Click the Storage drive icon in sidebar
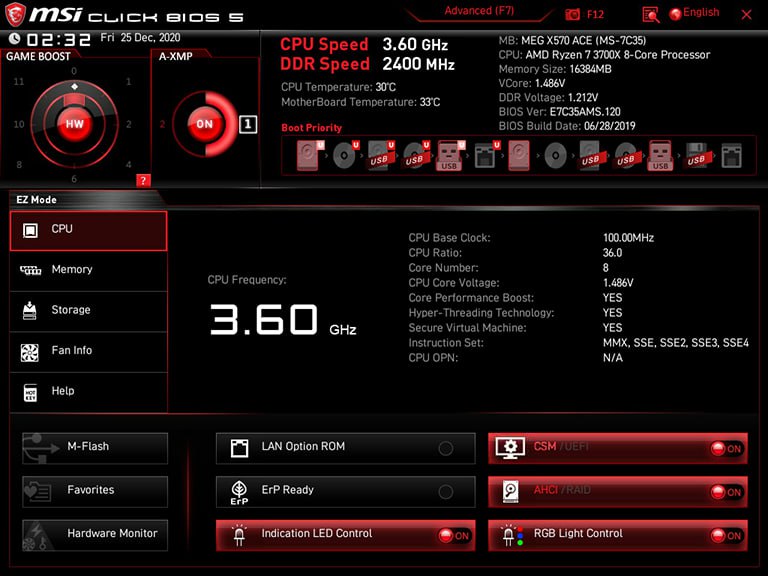 [x=30, y=310]
